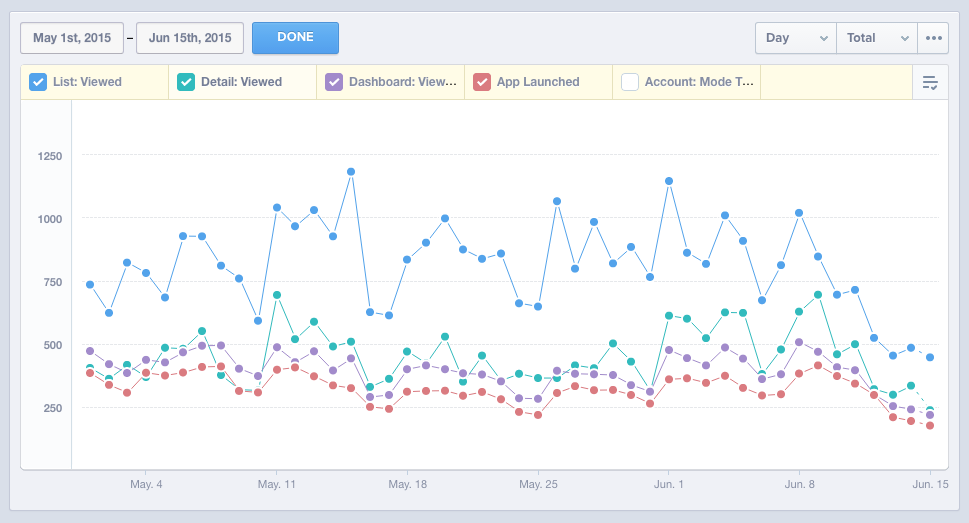Click the Jun. 1 x-axis date label
Screen dimensions: 969x523
(668, 483)
